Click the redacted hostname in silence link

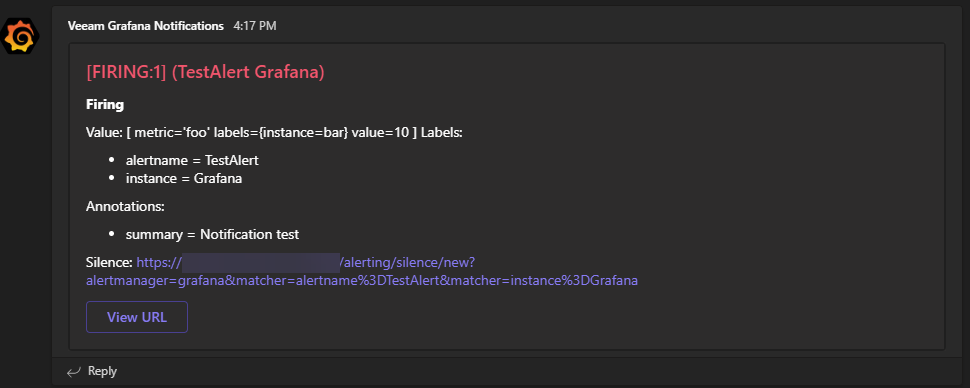pos(261,263)
